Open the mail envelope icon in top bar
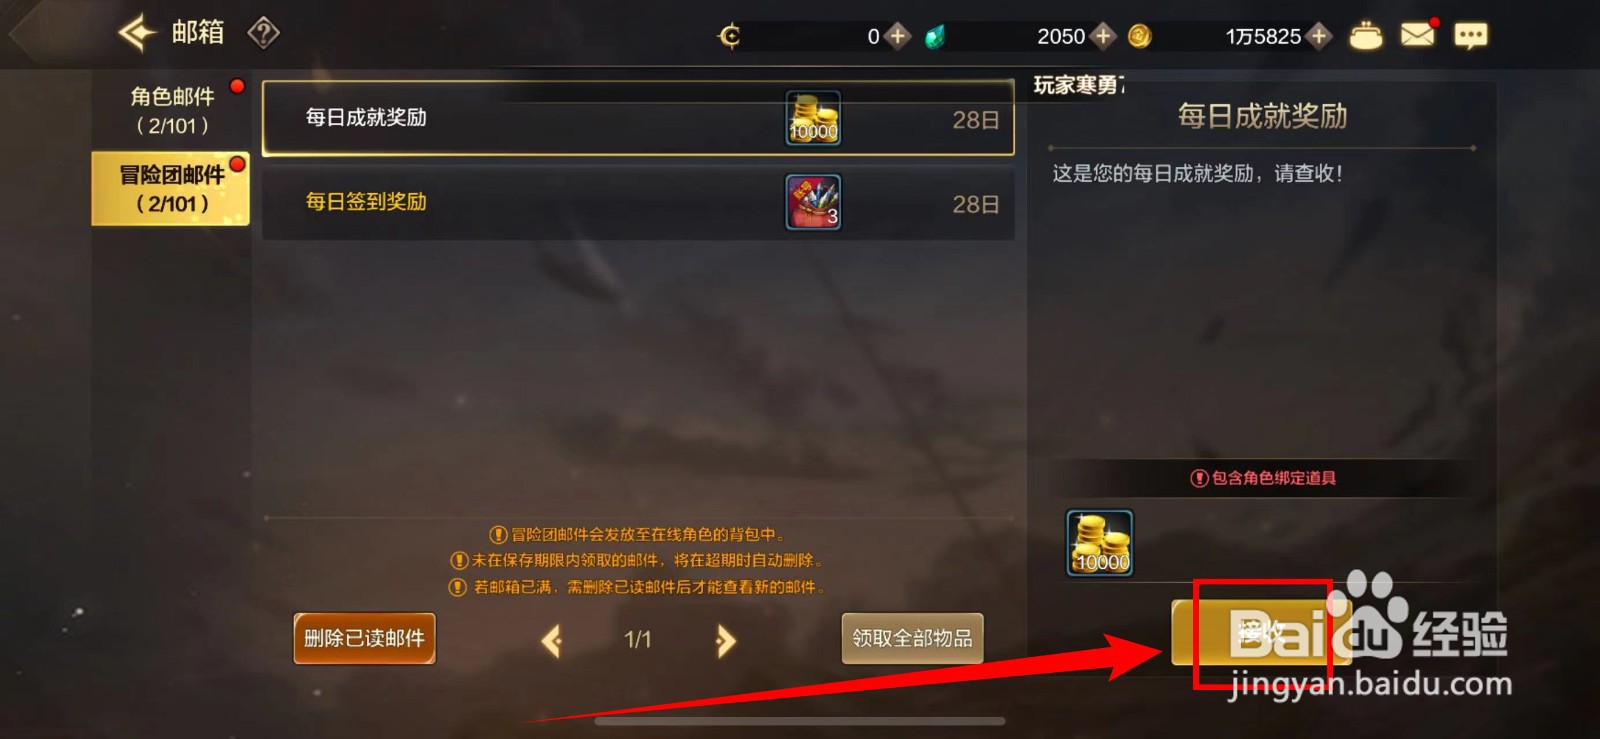 [x=1418, y=35]
